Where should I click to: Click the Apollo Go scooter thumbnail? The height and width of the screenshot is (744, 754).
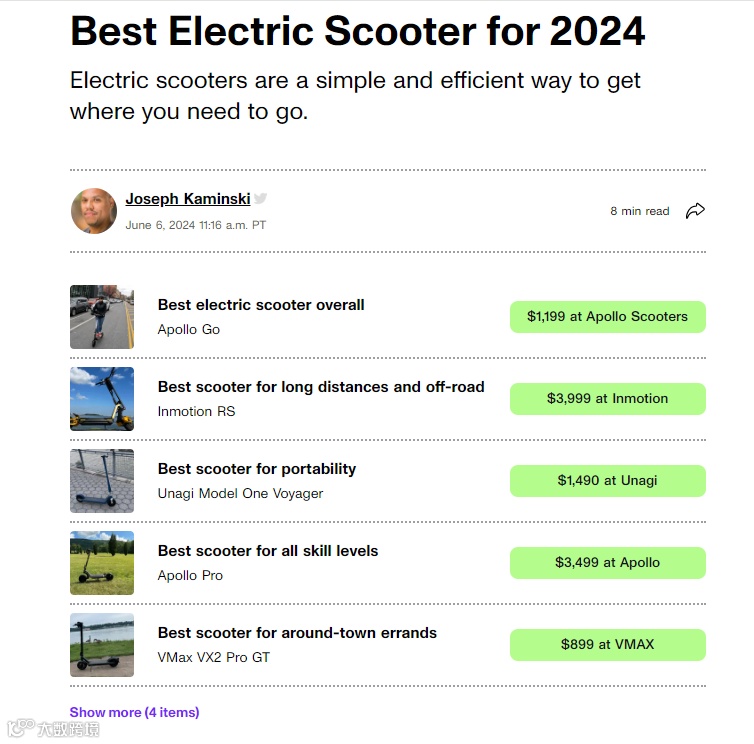pyautogui.click(x=102, y=317)
